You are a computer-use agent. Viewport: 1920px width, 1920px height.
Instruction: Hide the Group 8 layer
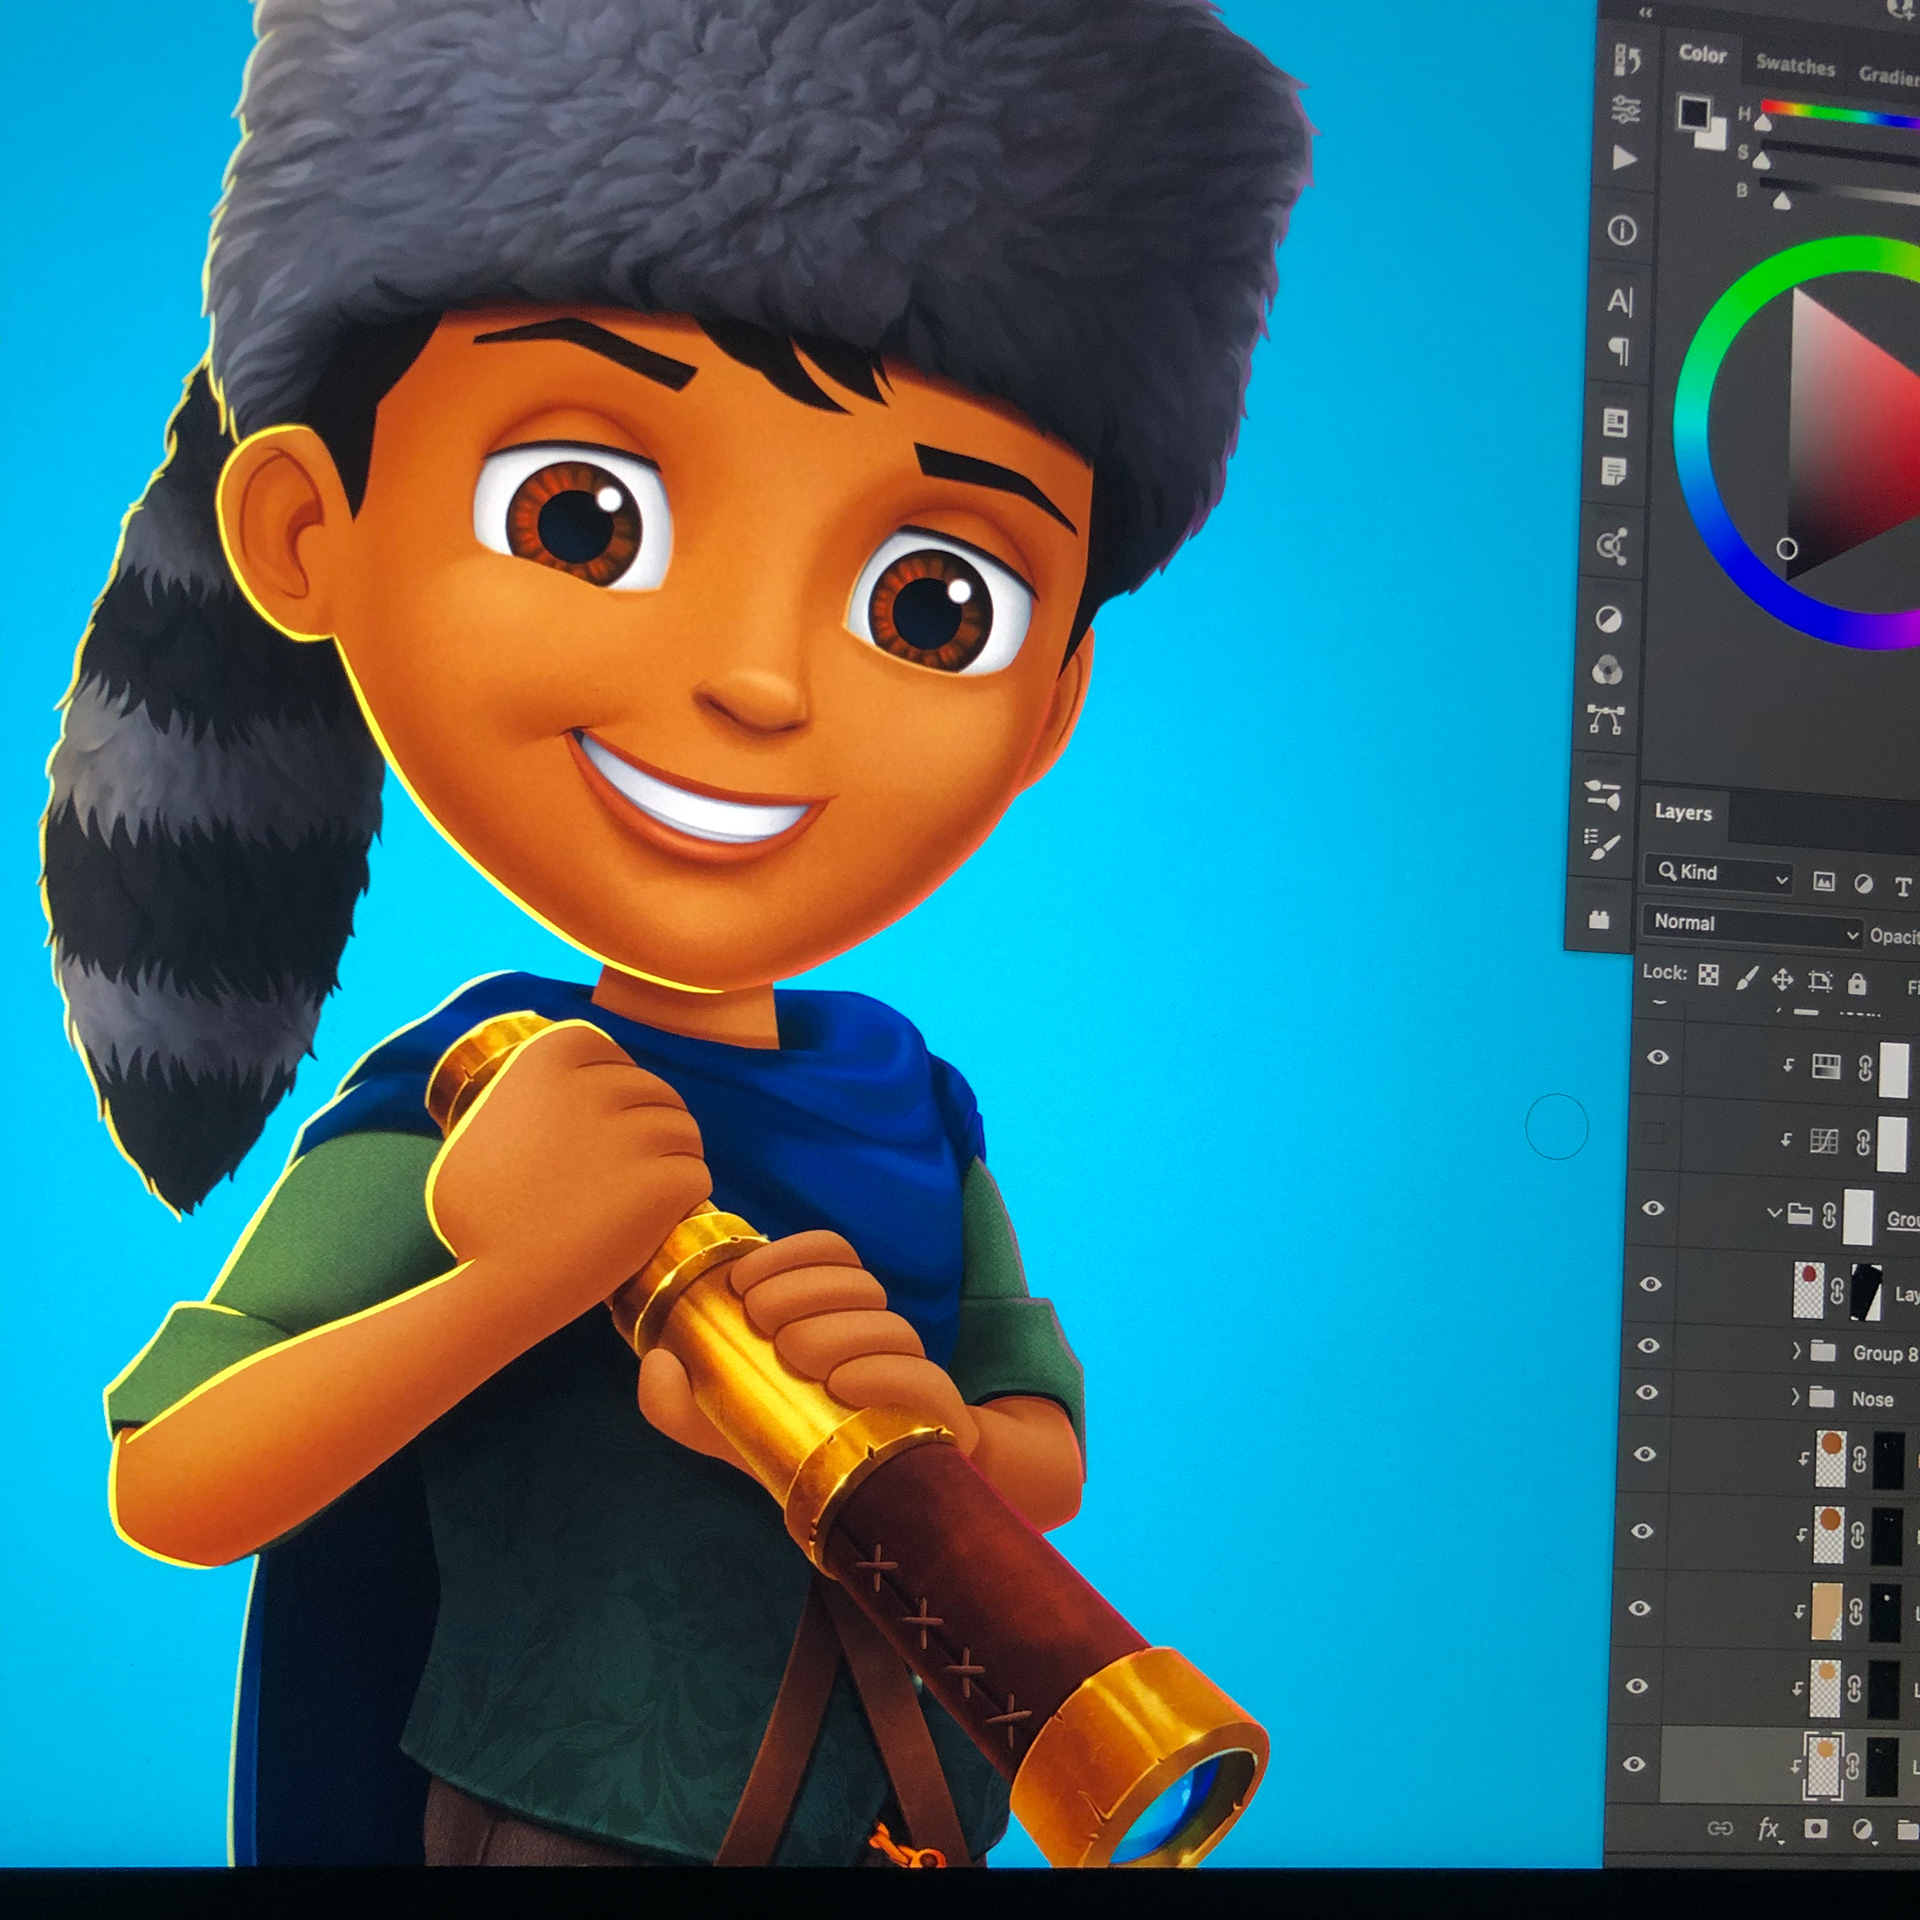click(x=1648, y=1346)
